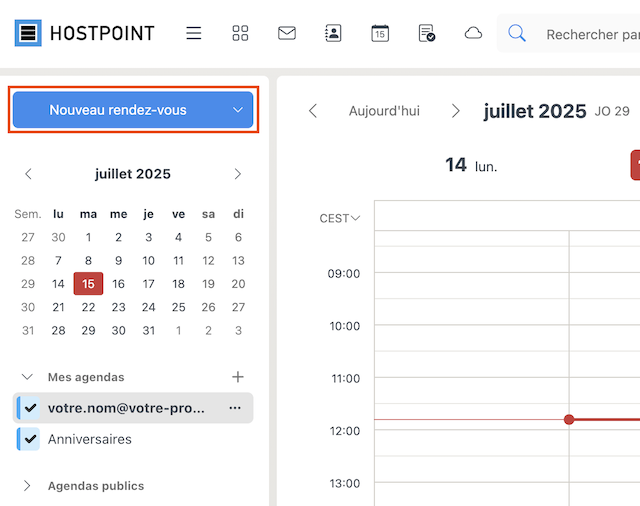This screenshot has height=506, width=640.
Task: Select July 25 in mini calendar
Action: click(x=178, y=307)
